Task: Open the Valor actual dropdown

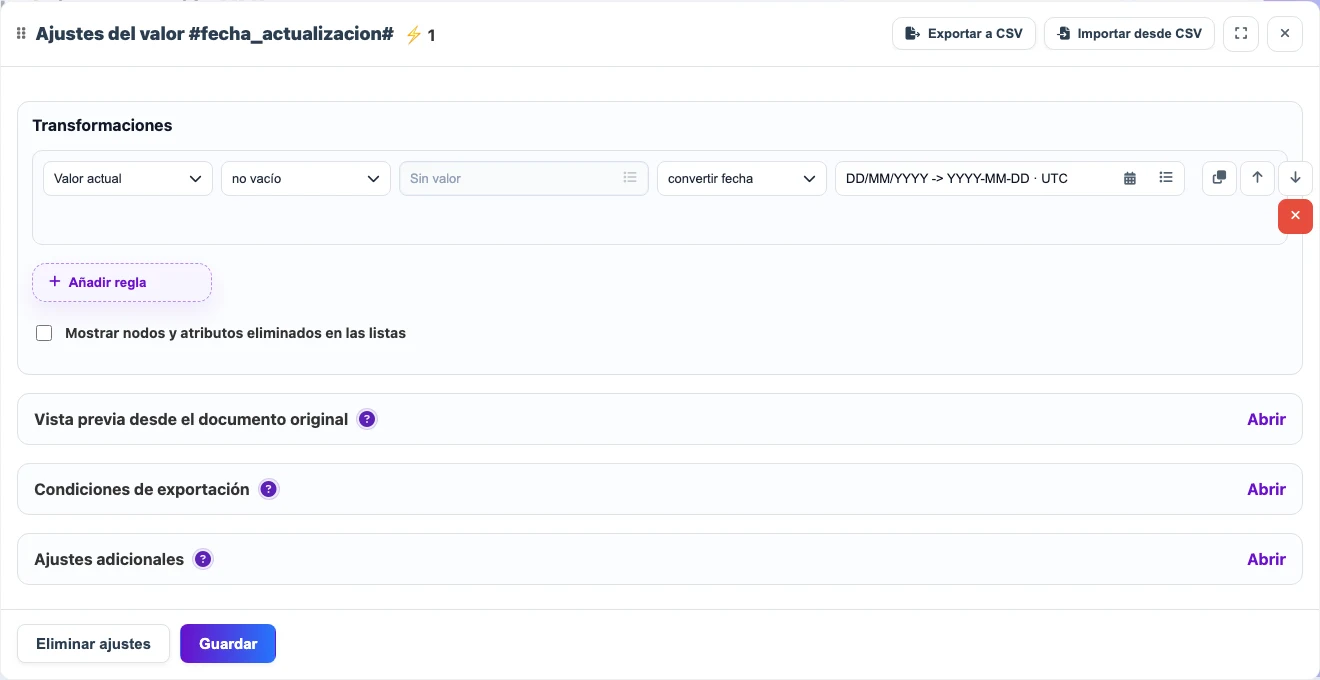Action: point(128,178)
